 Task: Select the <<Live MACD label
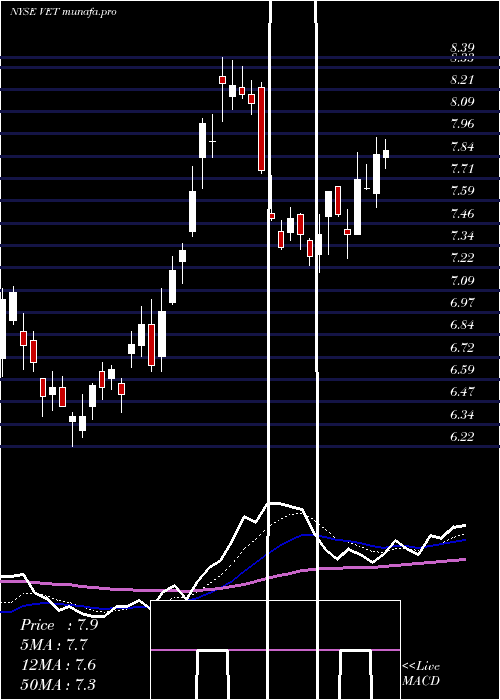coord(421,674)
